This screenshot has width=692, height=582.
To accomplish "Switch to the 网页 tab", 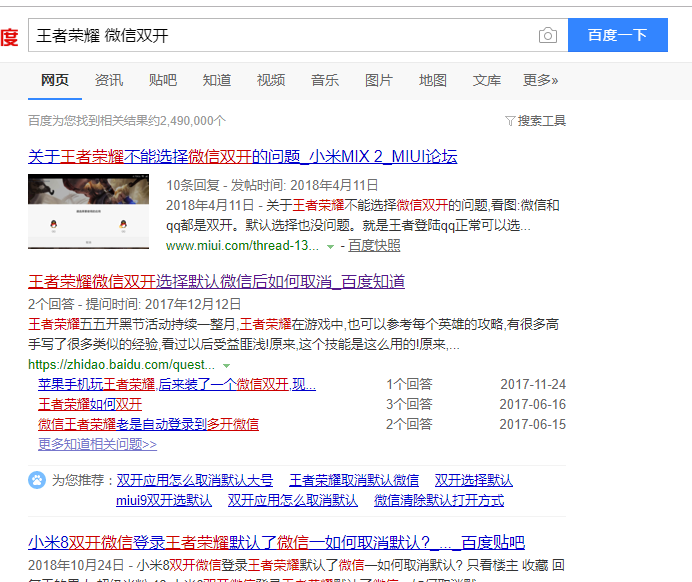I will coord(55,80).
